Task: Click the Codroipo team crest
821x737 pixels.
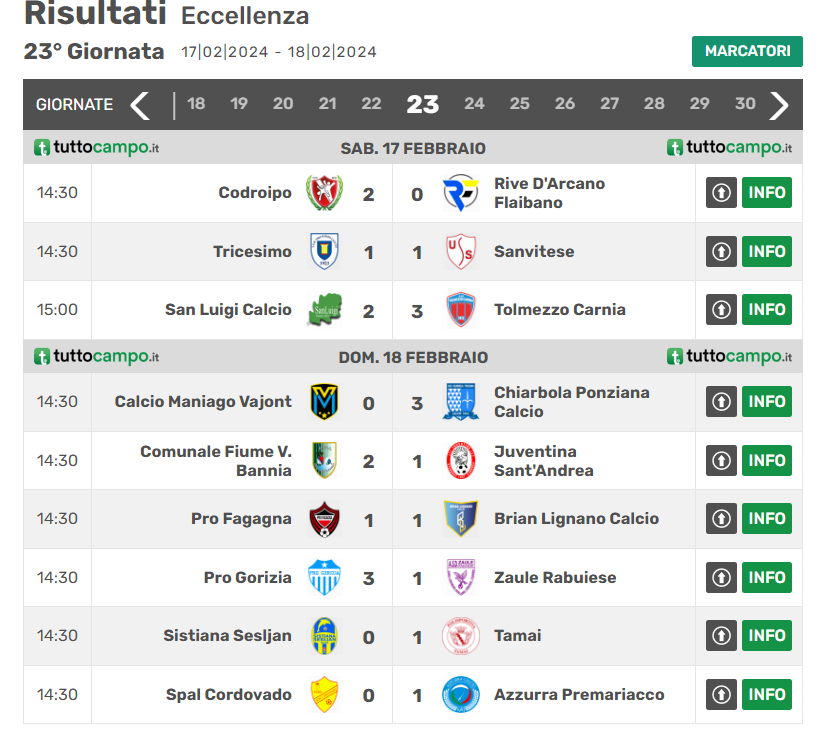Action: click(325, 193)
